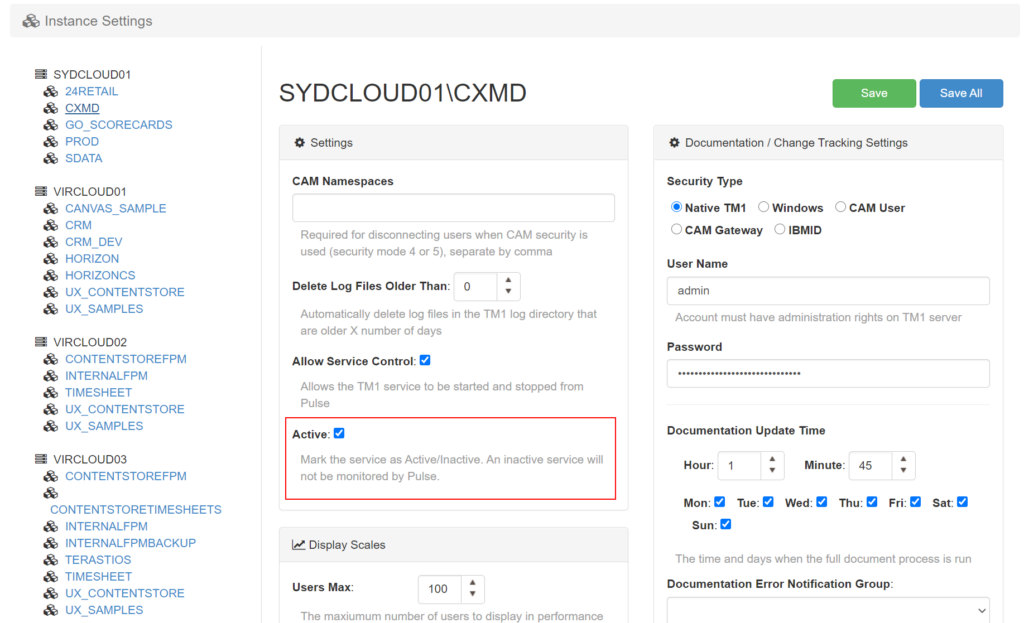Uncheck the Active service checkbox
1024x623 pixels.
[x=339, y=433]
